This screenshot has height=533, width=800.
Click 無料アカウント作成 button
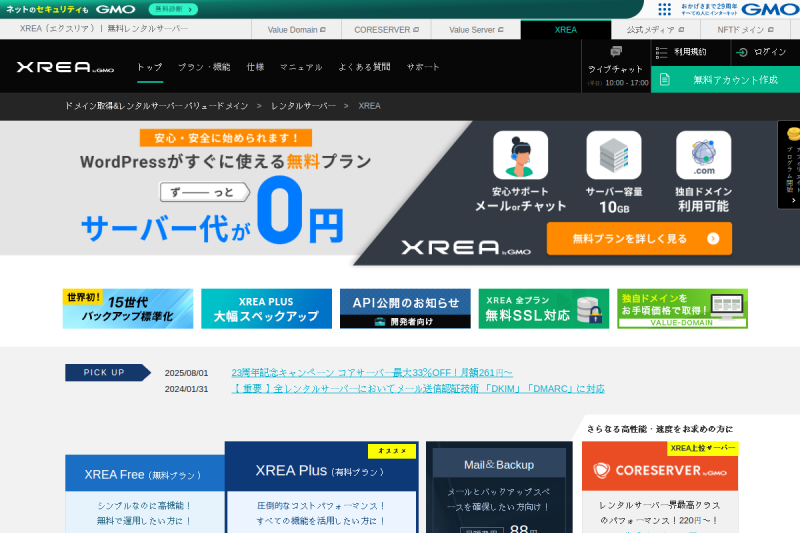(x=726, y=80)
